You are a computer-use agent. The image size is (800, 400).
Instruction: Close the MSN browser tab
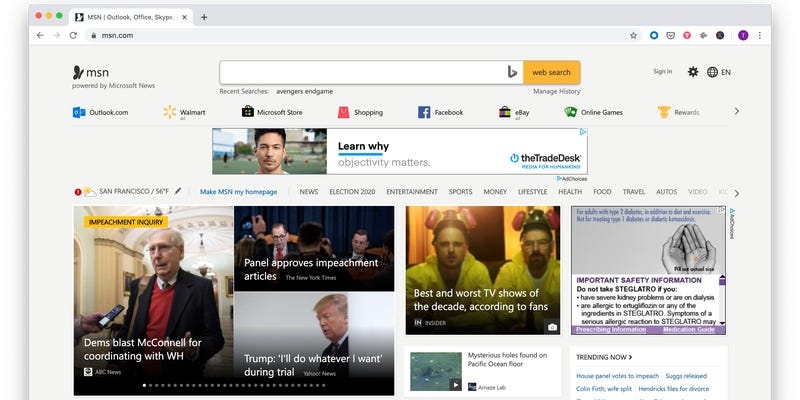(184, 17)
